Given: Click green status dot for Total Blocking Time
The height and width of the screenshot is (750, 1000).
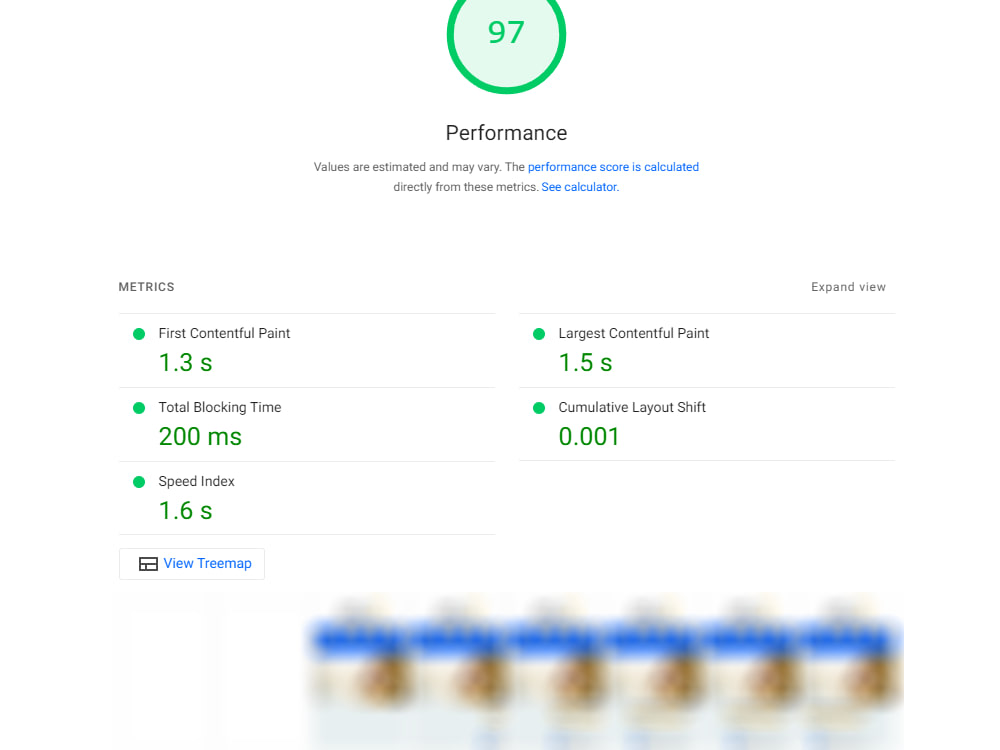Looking at the screenshot, I should (x=138, y=408).
